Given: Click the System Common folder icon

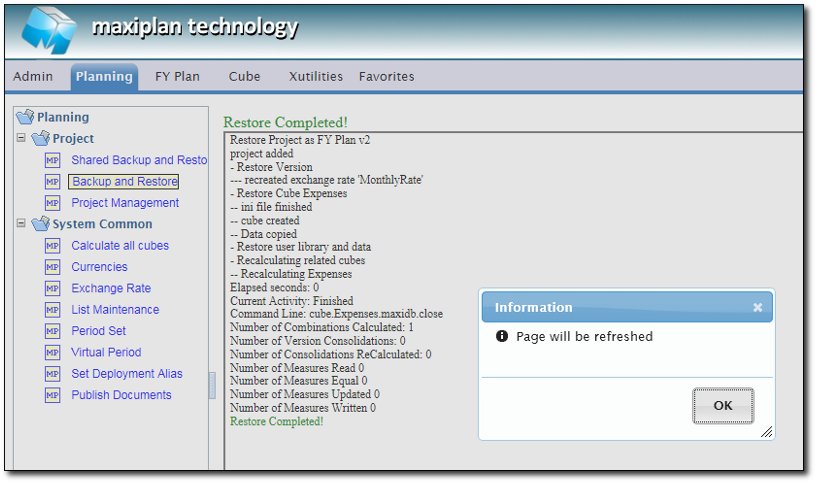Looking at the screenshot, I should coord(41,224).
